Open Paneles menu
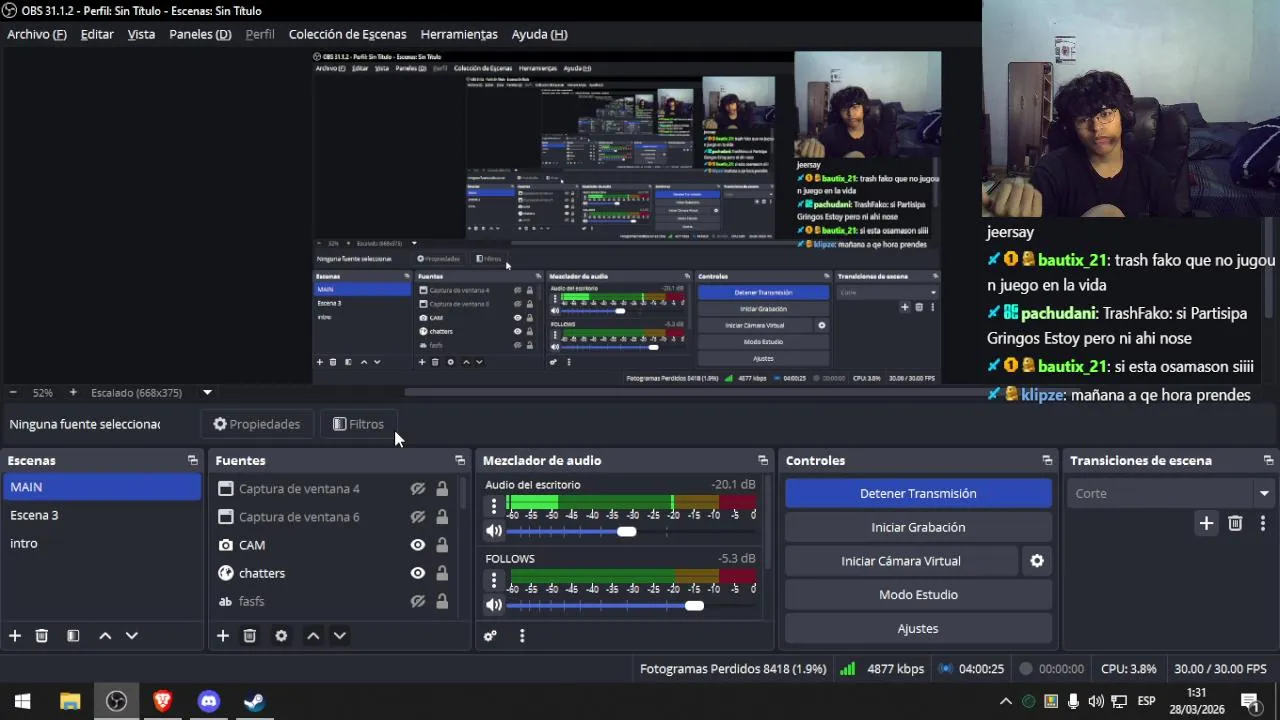1280x720 pixels. point(200,34)
